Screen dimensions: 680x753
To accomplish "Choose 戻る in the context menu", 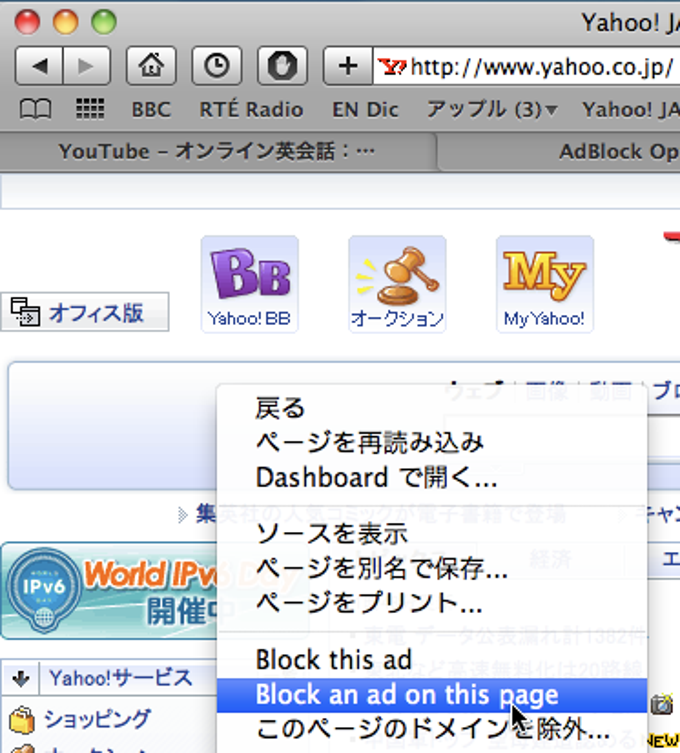I will click(432, 409).
